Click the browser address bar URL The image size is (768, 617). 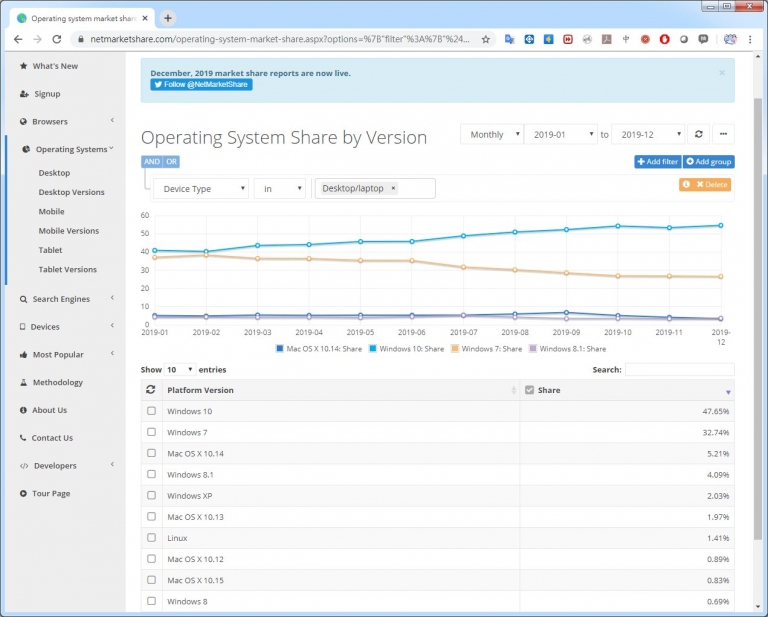click(x=279, y=39)
